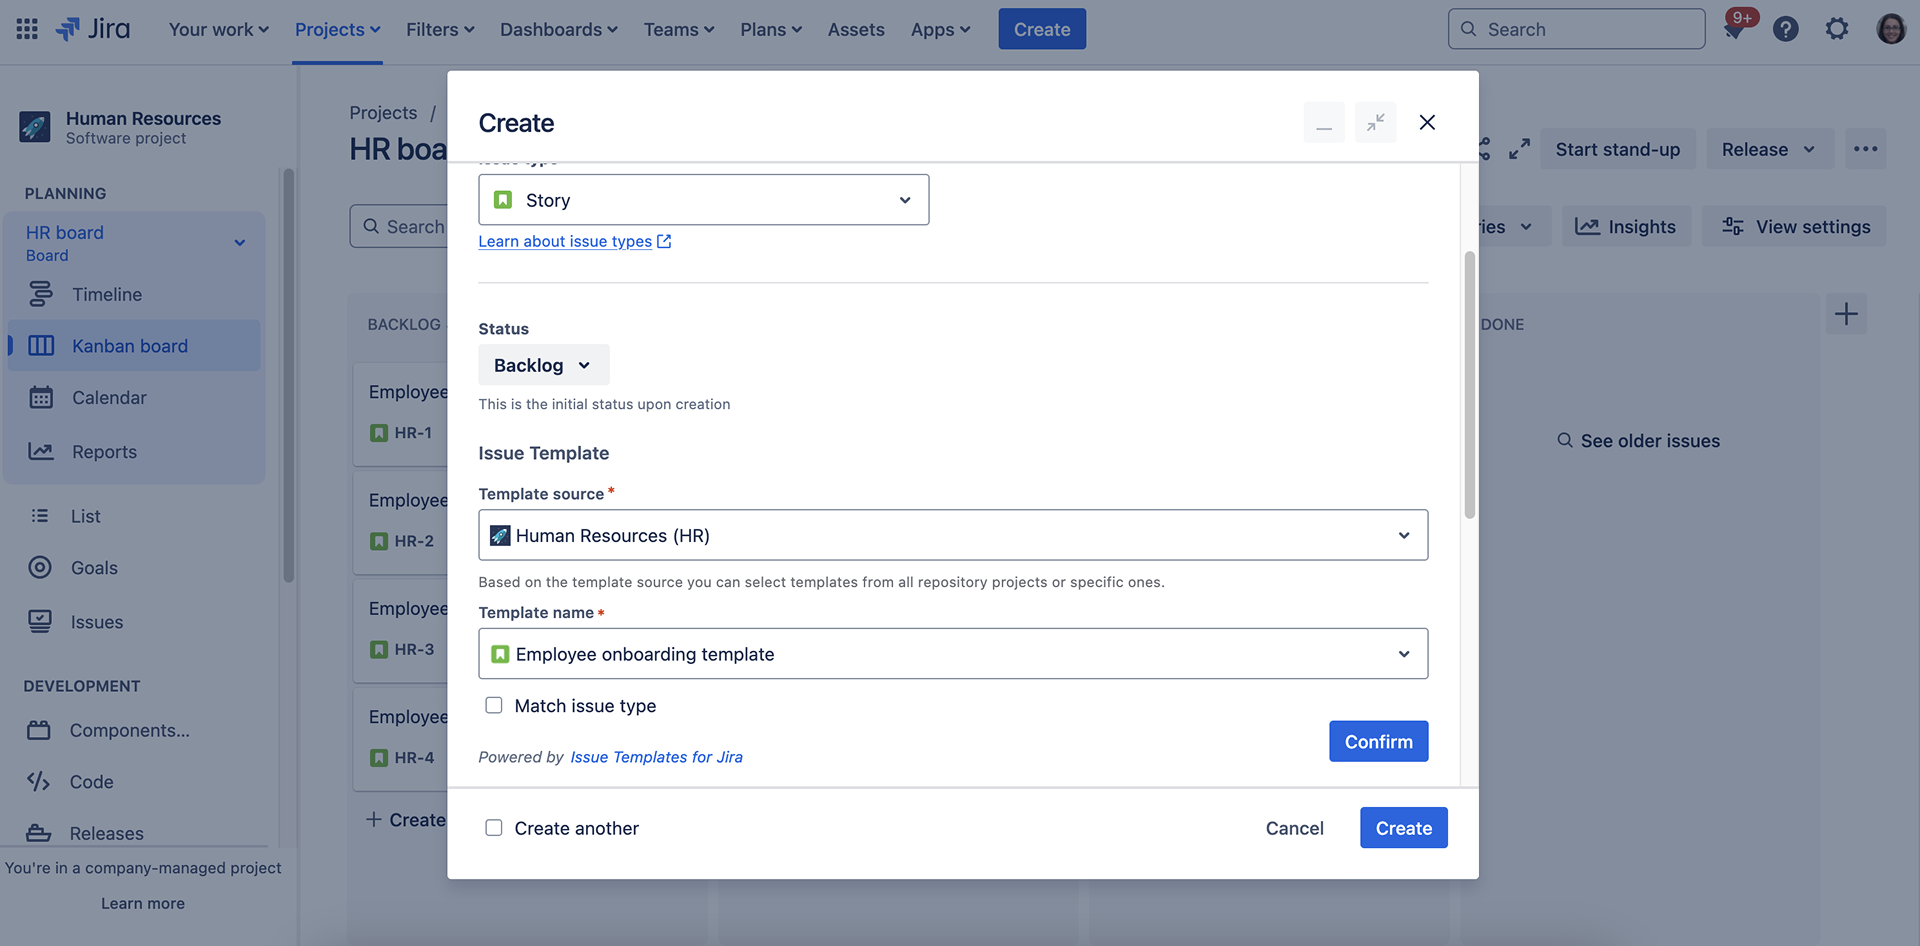The height and width of the screenshot is (946, 1920).
Task: Tick the Match issue type checkbox
Action: (494, 705)
